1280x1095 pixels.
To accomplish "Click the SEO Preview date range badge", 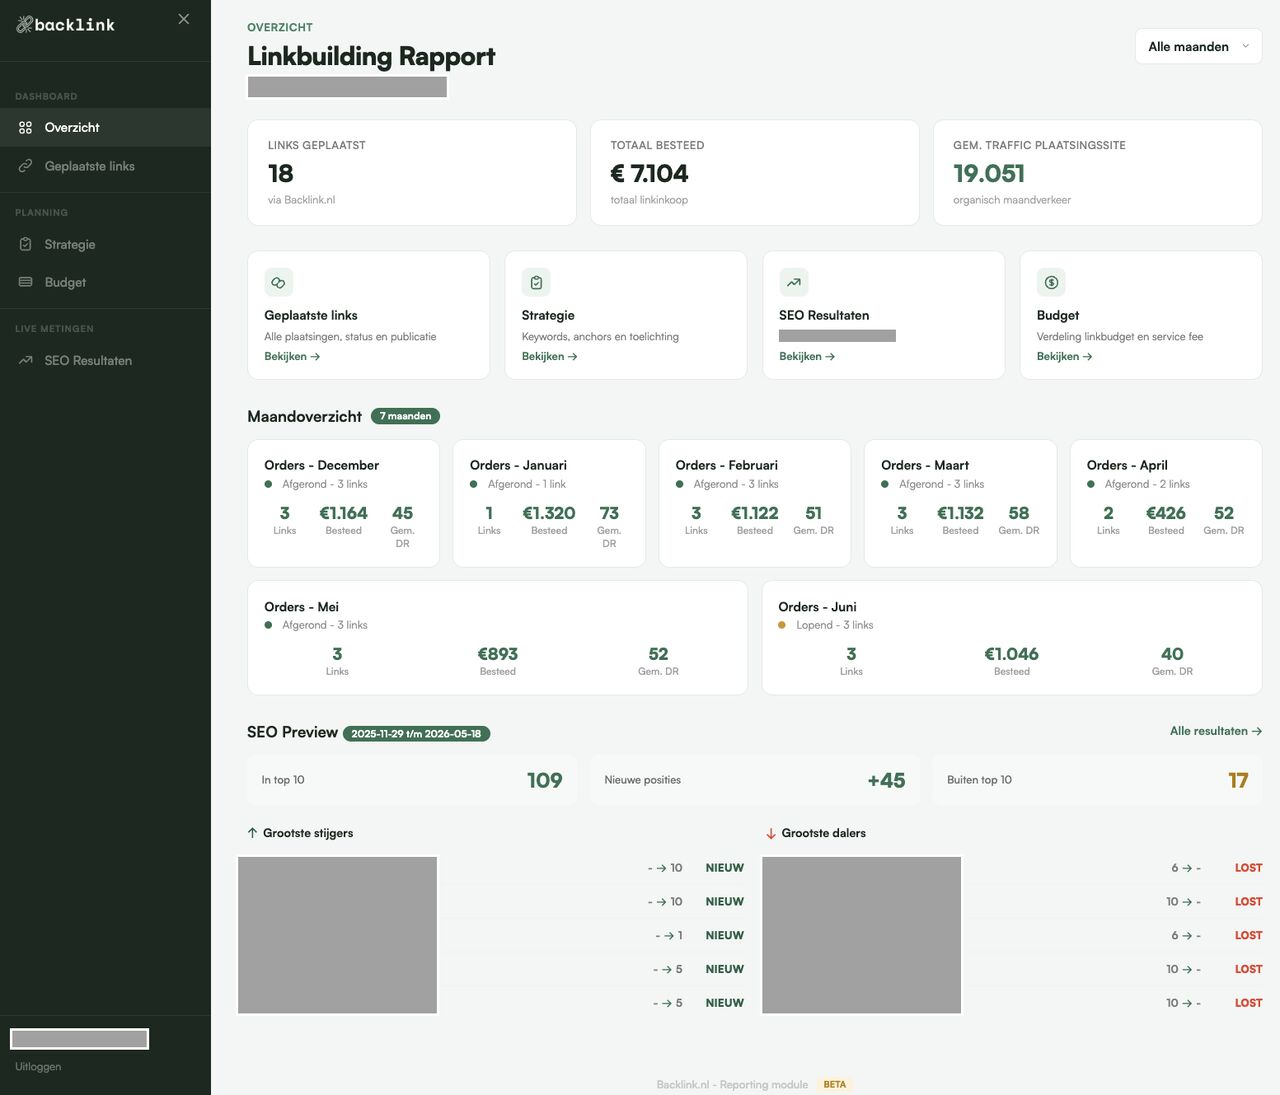I will (416, 734).
